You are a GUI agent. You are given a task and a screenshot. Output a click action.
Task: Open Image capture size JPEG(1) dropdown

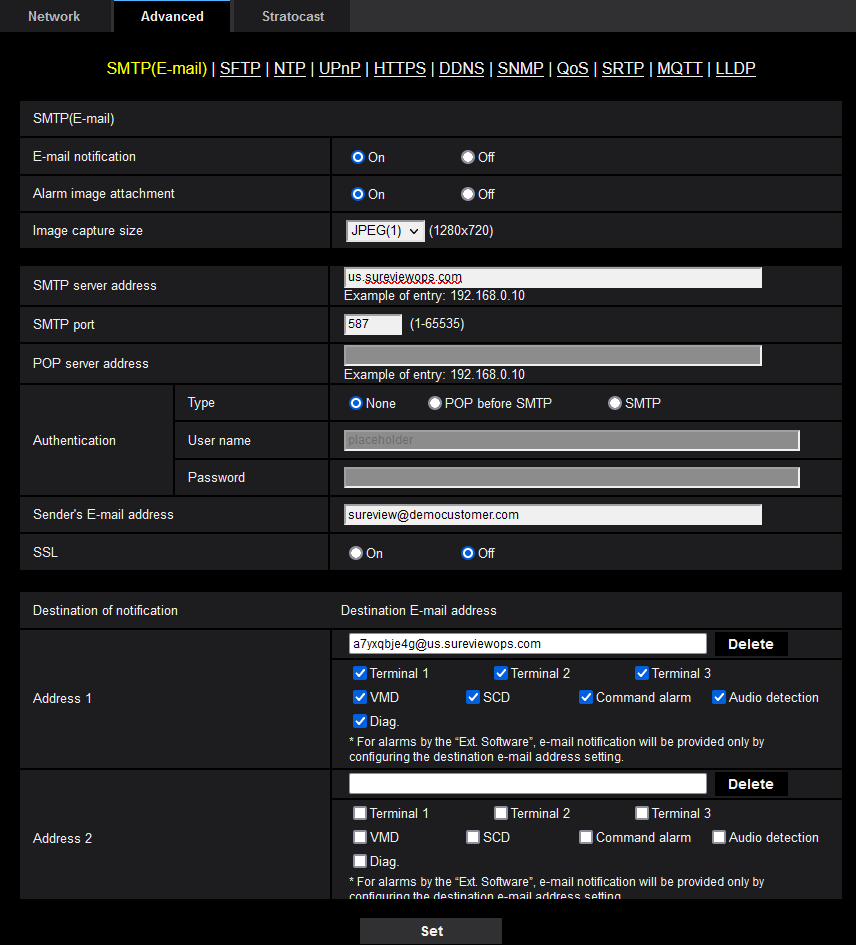tap(385, 231)
